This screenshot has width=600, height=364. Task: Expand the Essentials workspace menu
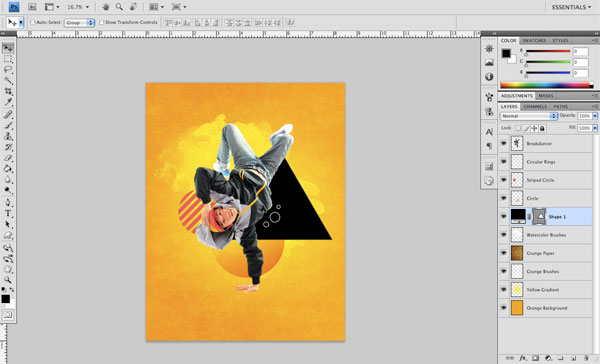(x=571, y=7)
